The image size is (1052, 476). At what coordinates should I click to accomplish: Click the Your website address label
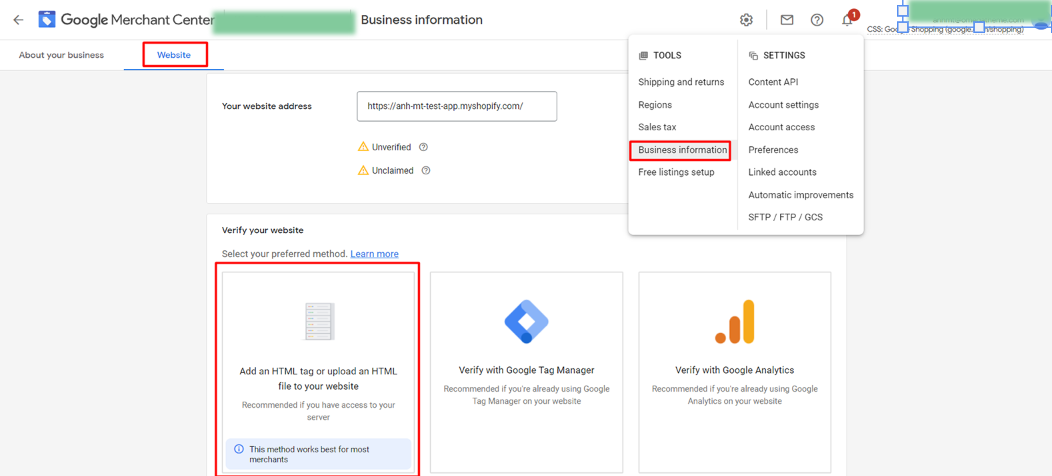tap(267, 106)
